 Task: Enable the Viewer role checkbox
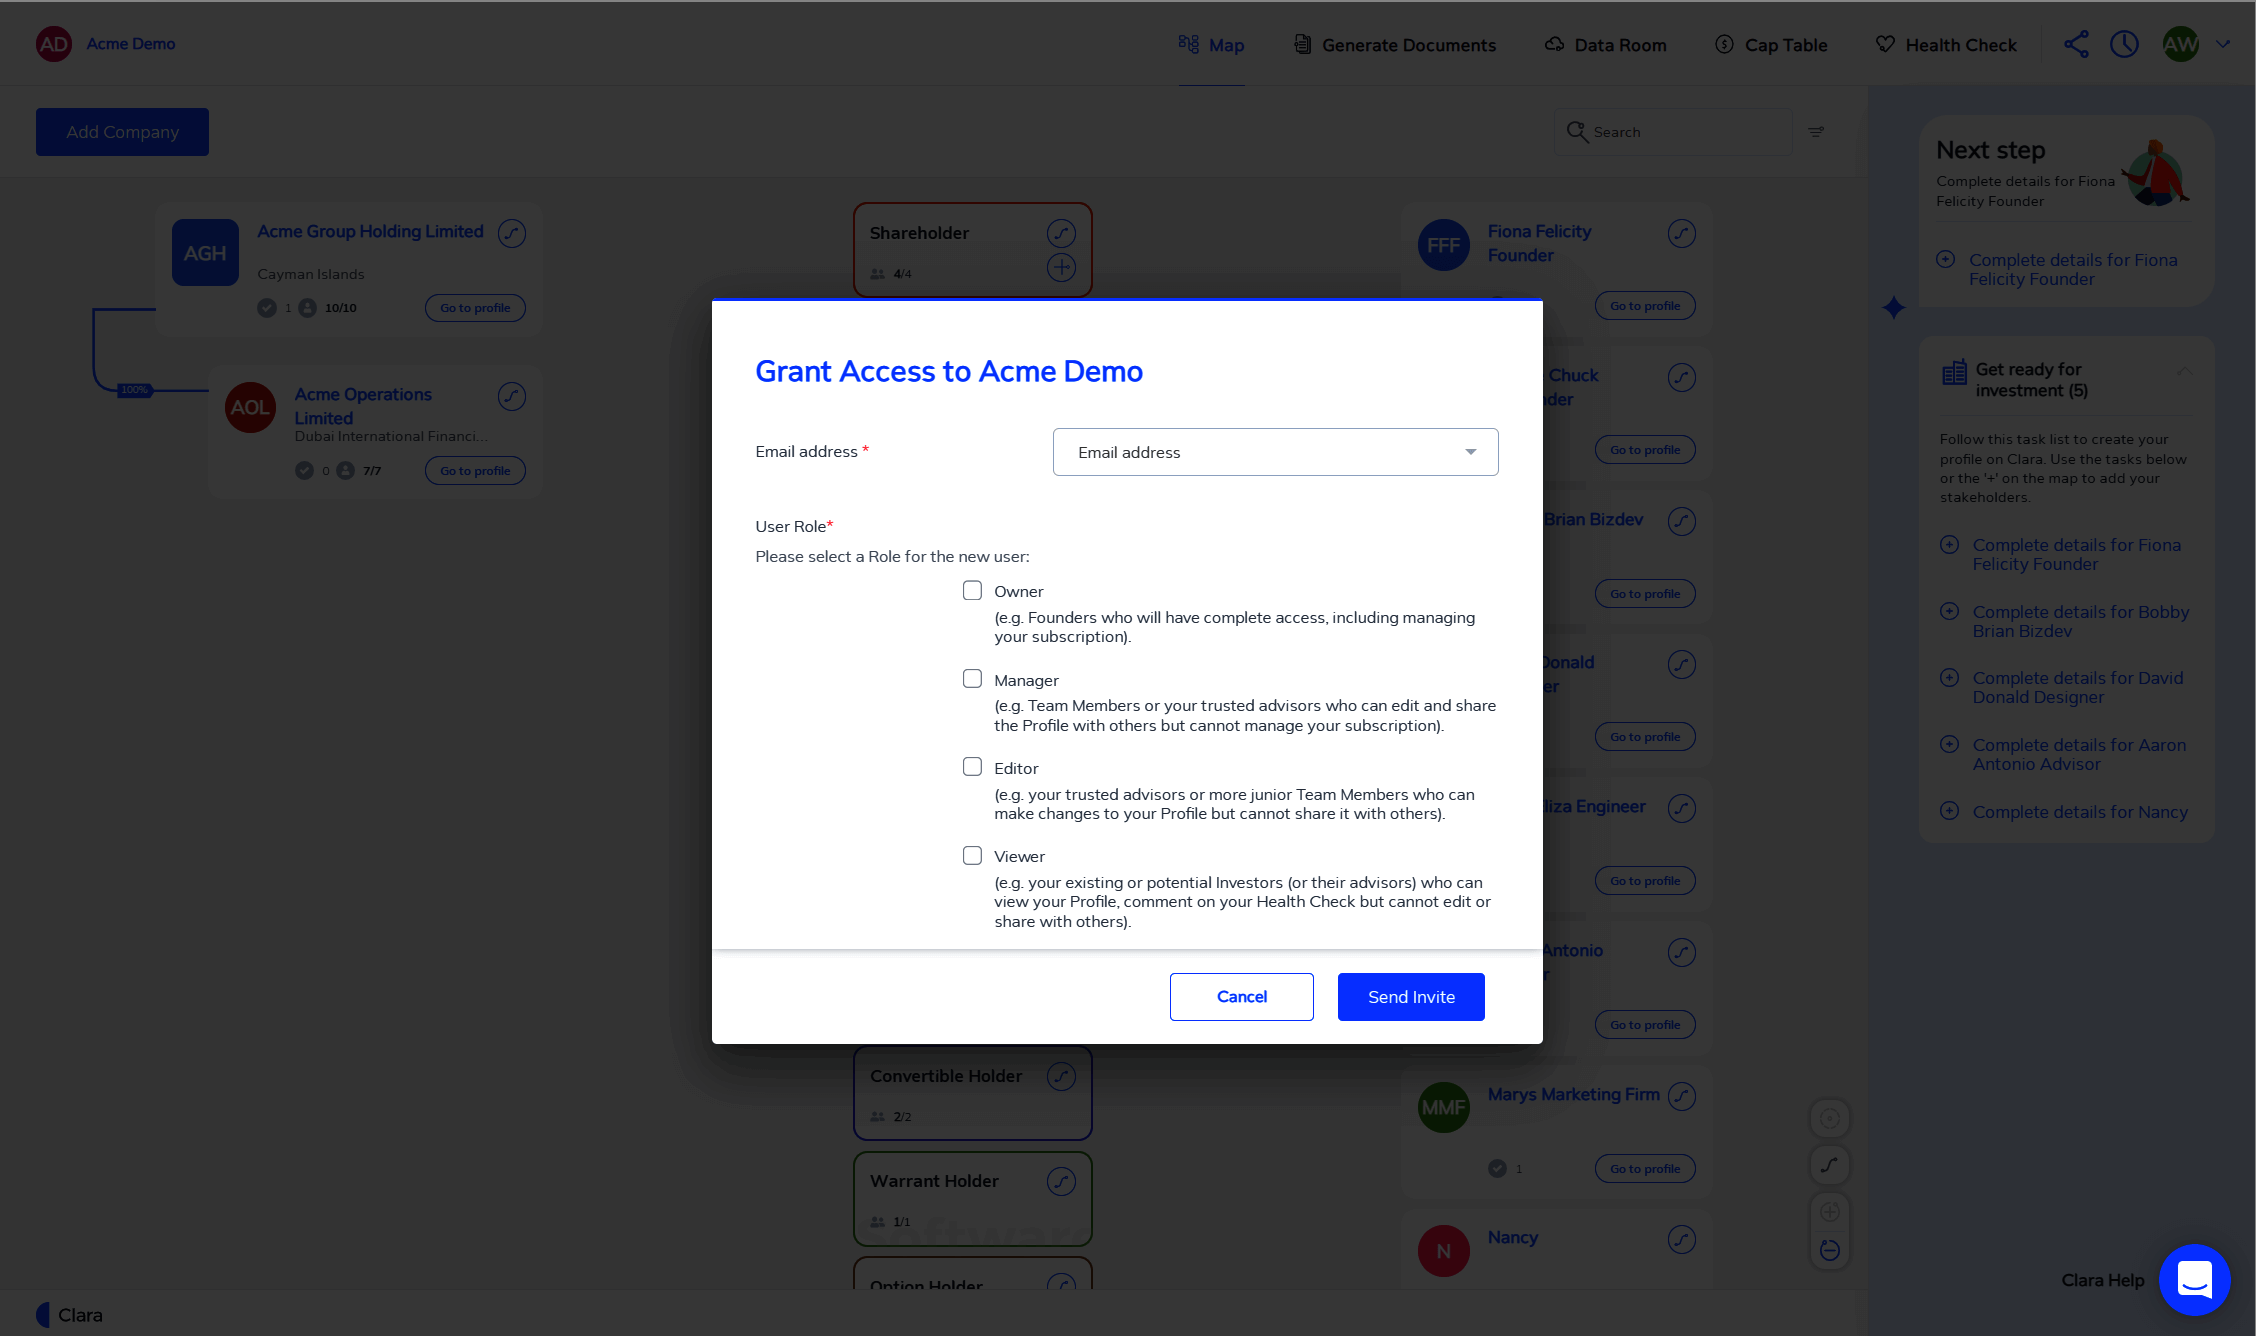point(972,856)
